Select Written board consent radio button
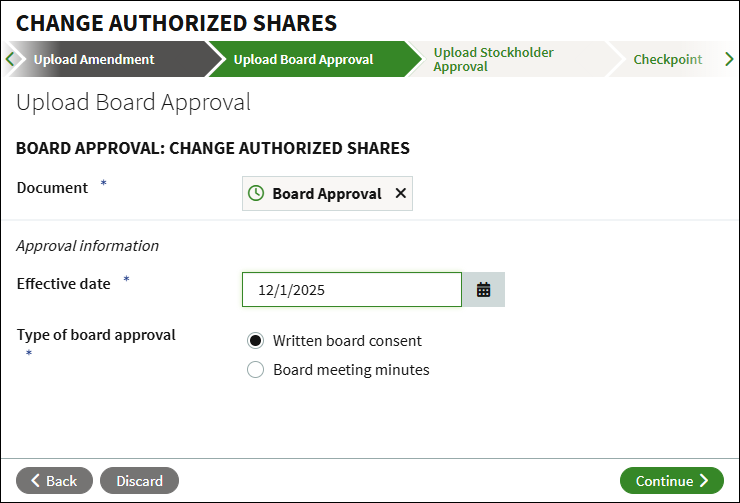Viewport: 740px width, 503px height. pos(255,341)
